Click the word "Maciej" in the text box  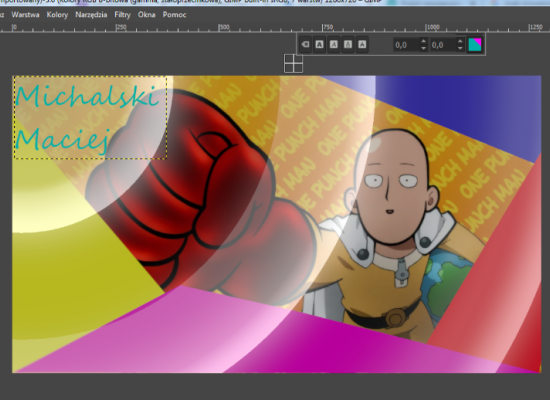point(62,140)
